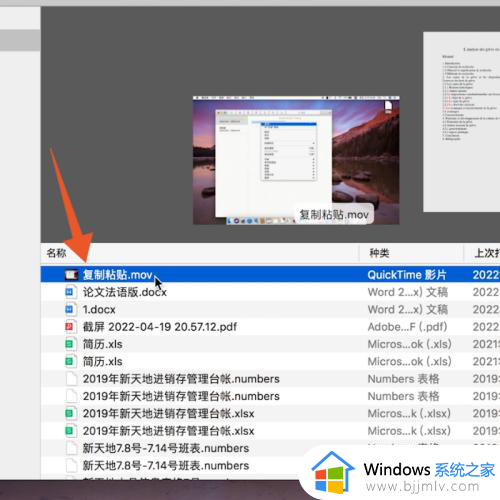
Task: Click blank icon of first 2019年 numbers file
Action: click(70, 379)
